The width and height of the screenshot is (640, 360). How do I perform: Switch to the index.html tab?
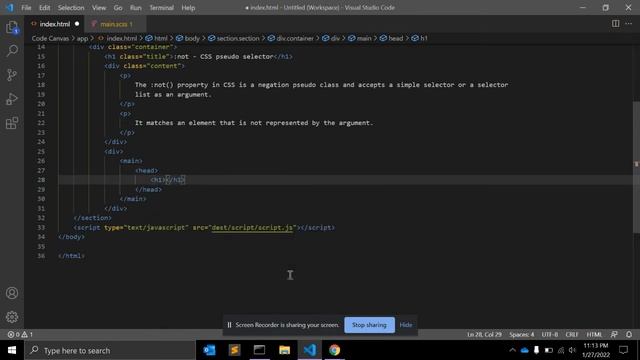(x=54, y=24)
